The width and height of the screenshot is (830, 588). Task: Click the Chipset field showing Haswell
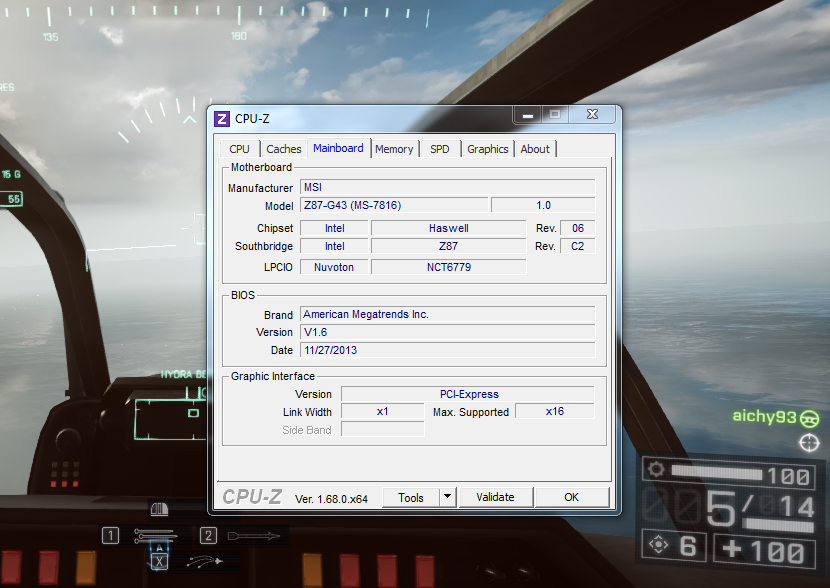click(449, 228)
